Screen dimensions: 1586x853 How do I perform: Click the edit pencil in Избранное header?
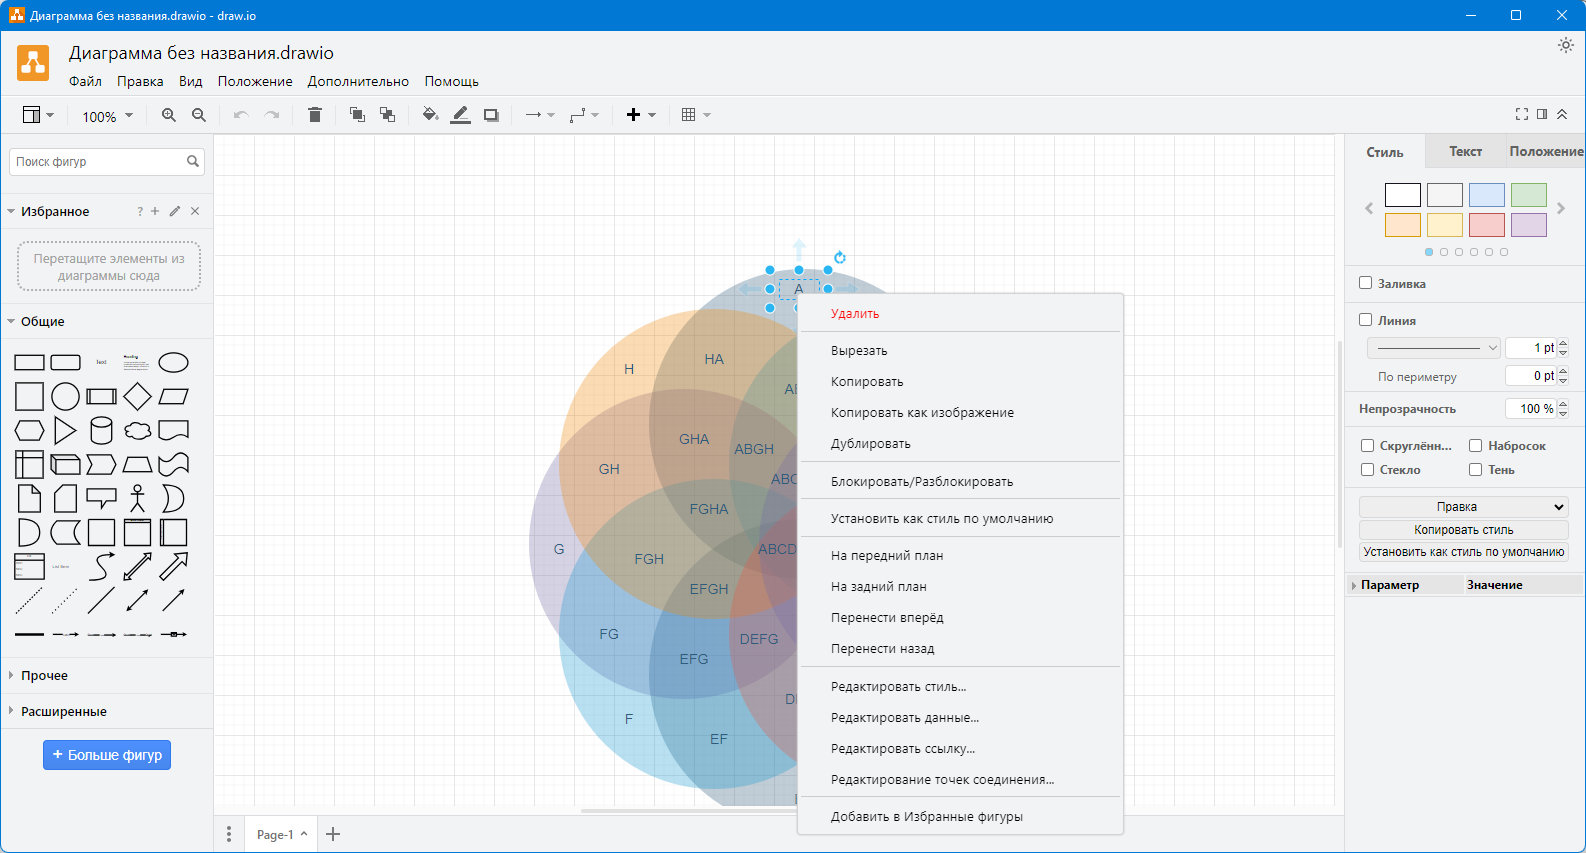pyautogui.click(x=175, y=211)
